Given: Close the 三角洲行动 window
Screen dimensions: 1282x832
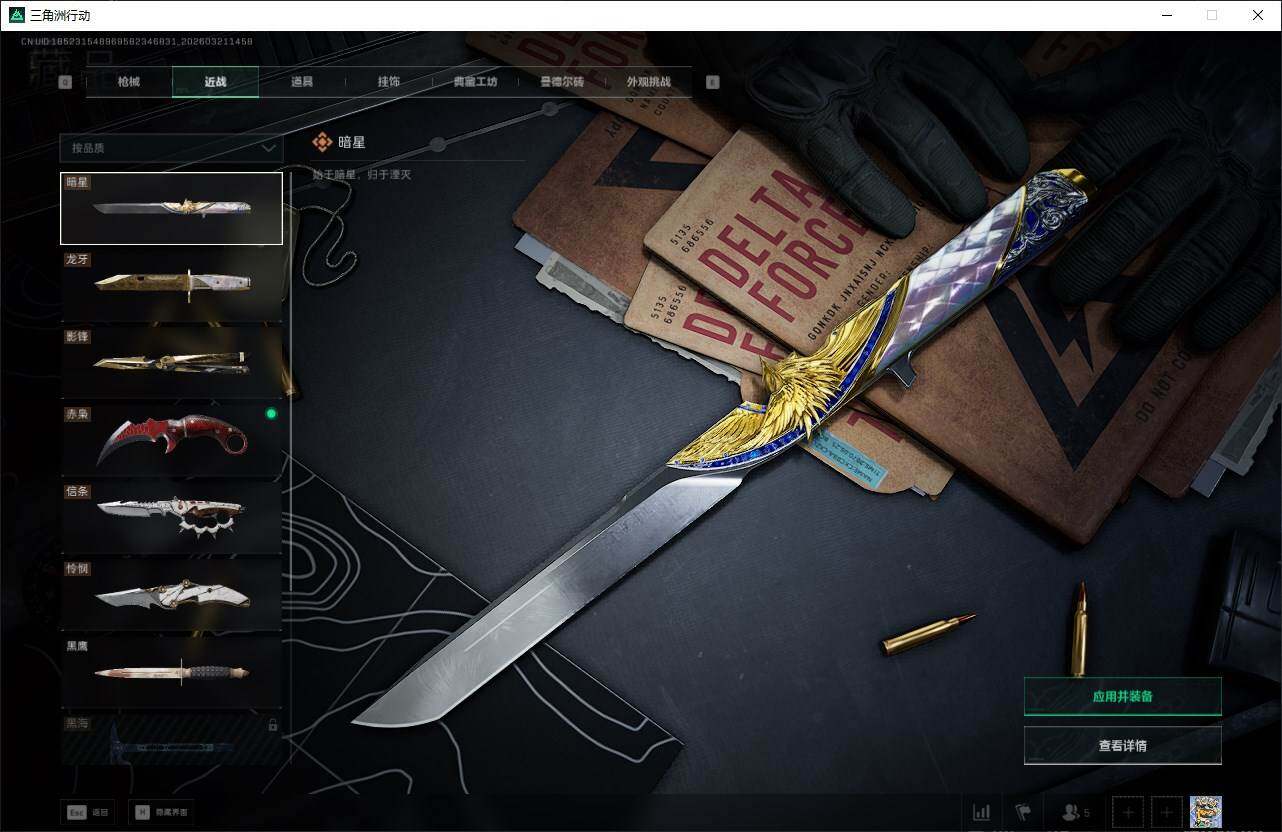Looking at the screenshot, I should point(1258,15).
